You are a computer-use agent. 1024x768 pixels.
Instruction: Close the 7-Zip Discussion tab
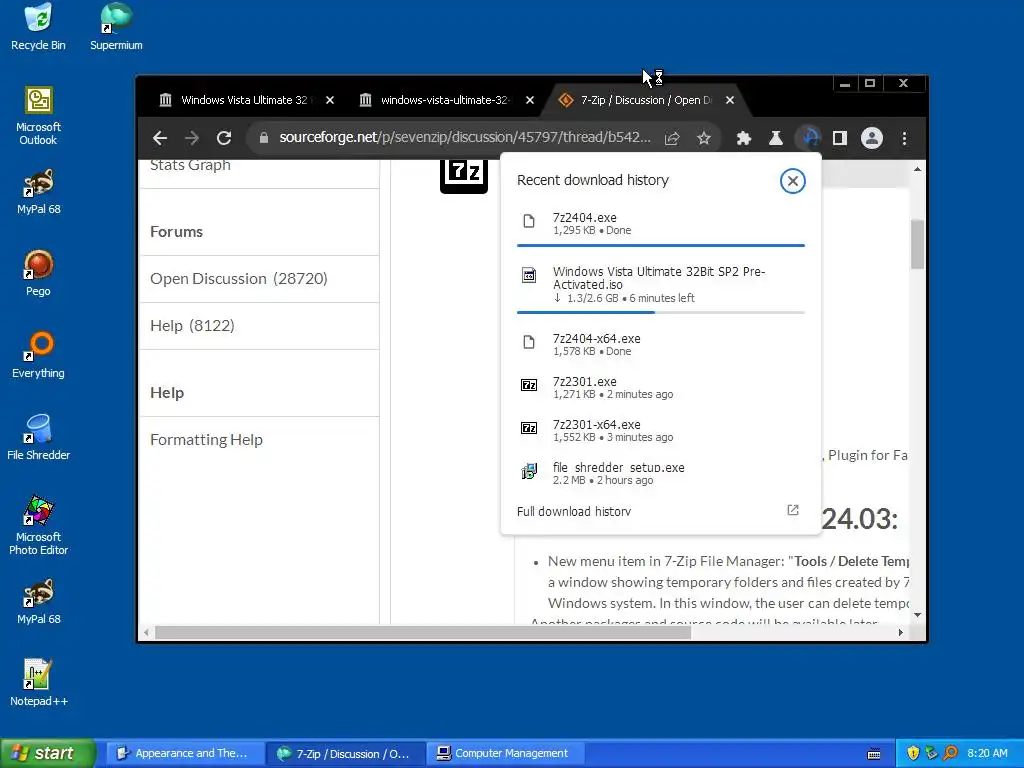click(x=729, y=100)
